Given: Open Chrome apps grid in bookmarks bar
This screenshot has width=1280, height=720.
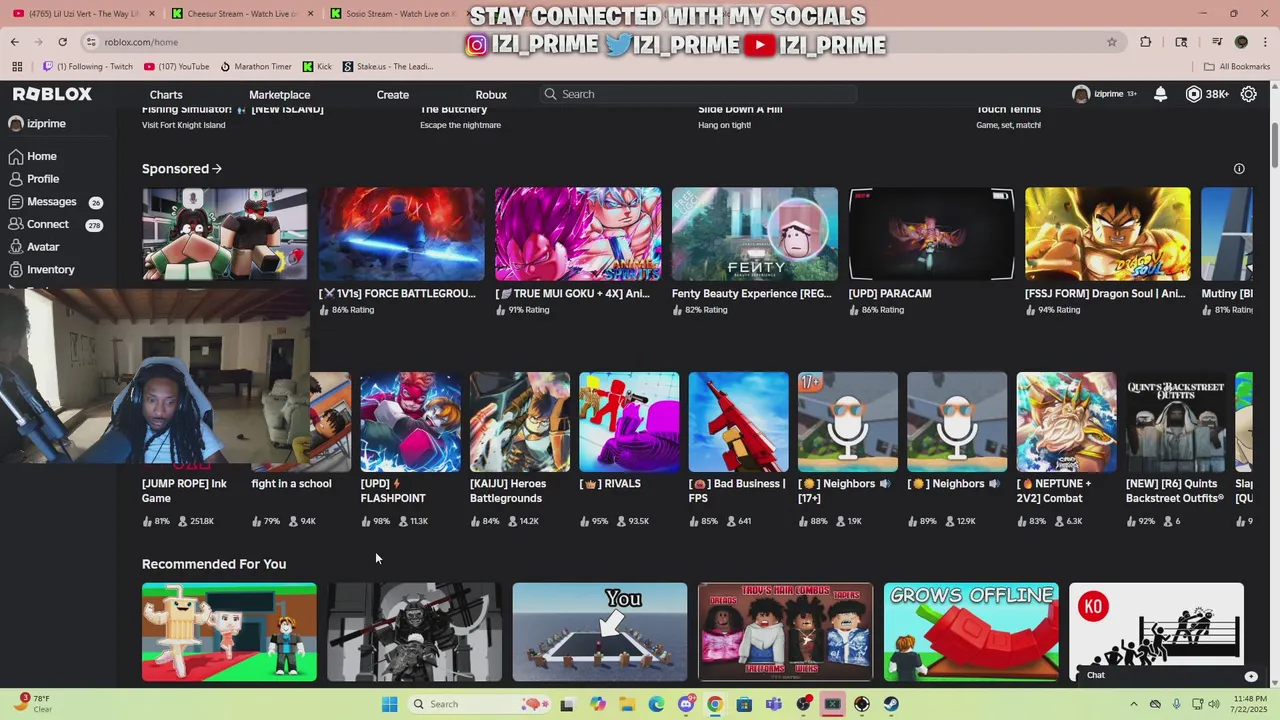Looking at the screenshot, I should point(17,67).
